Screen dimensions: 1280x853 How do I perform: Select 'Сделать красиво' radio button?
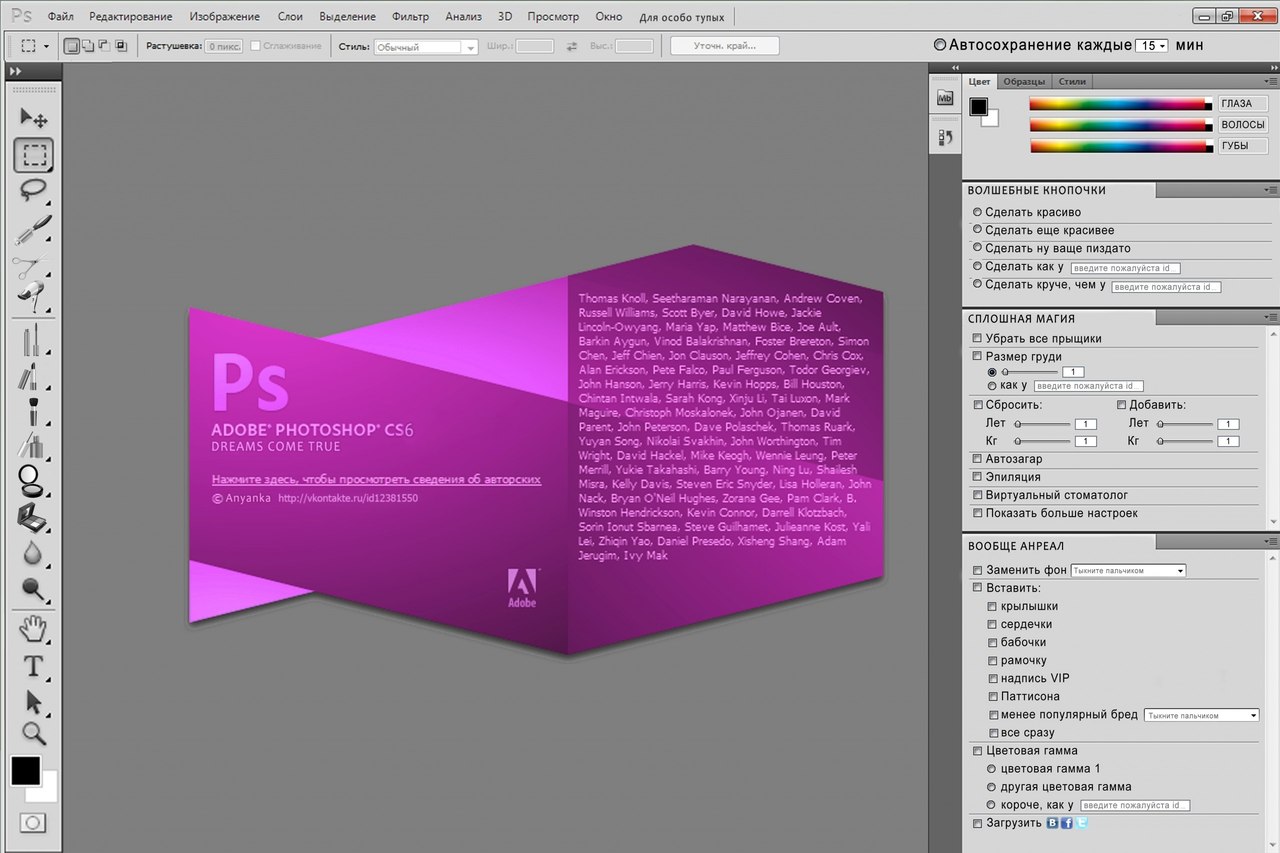pos(977,213)
